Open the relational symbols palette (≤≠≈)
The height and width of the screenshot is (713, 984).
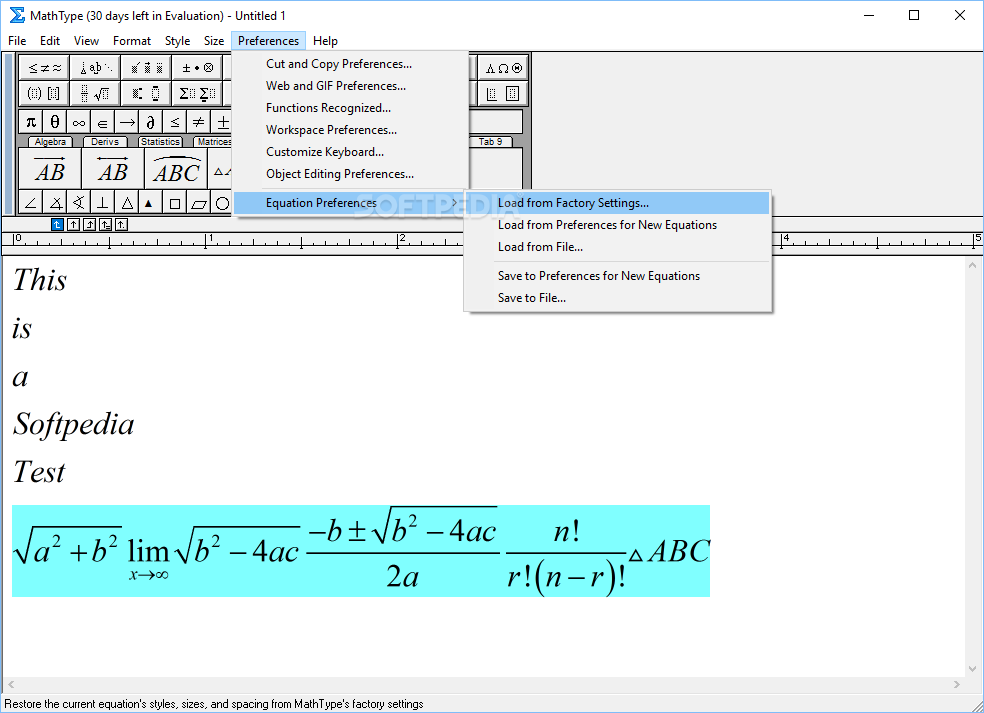(x=44, y=68)
